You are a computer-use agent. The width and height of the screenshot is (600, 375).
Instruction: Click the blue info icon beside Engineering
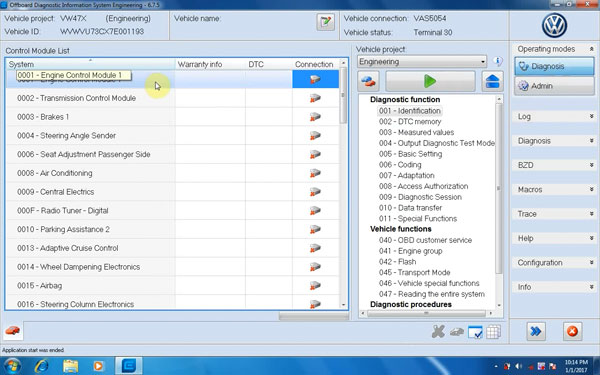coord(497,61)
